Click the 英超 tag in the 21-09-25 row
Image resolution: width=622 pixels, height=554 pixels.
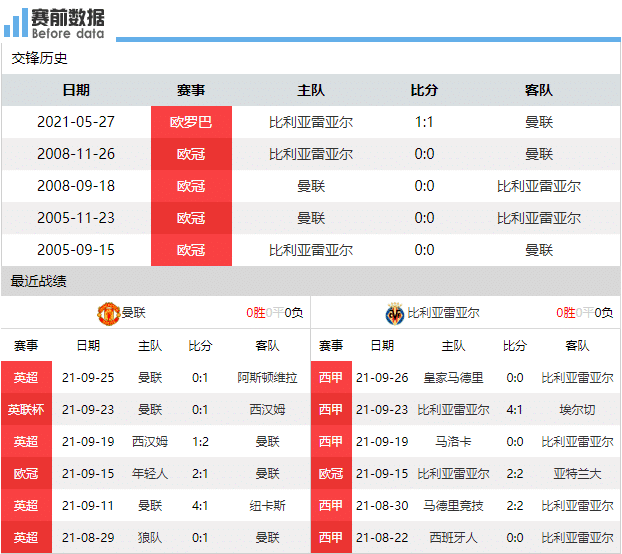tap(26, 378)
